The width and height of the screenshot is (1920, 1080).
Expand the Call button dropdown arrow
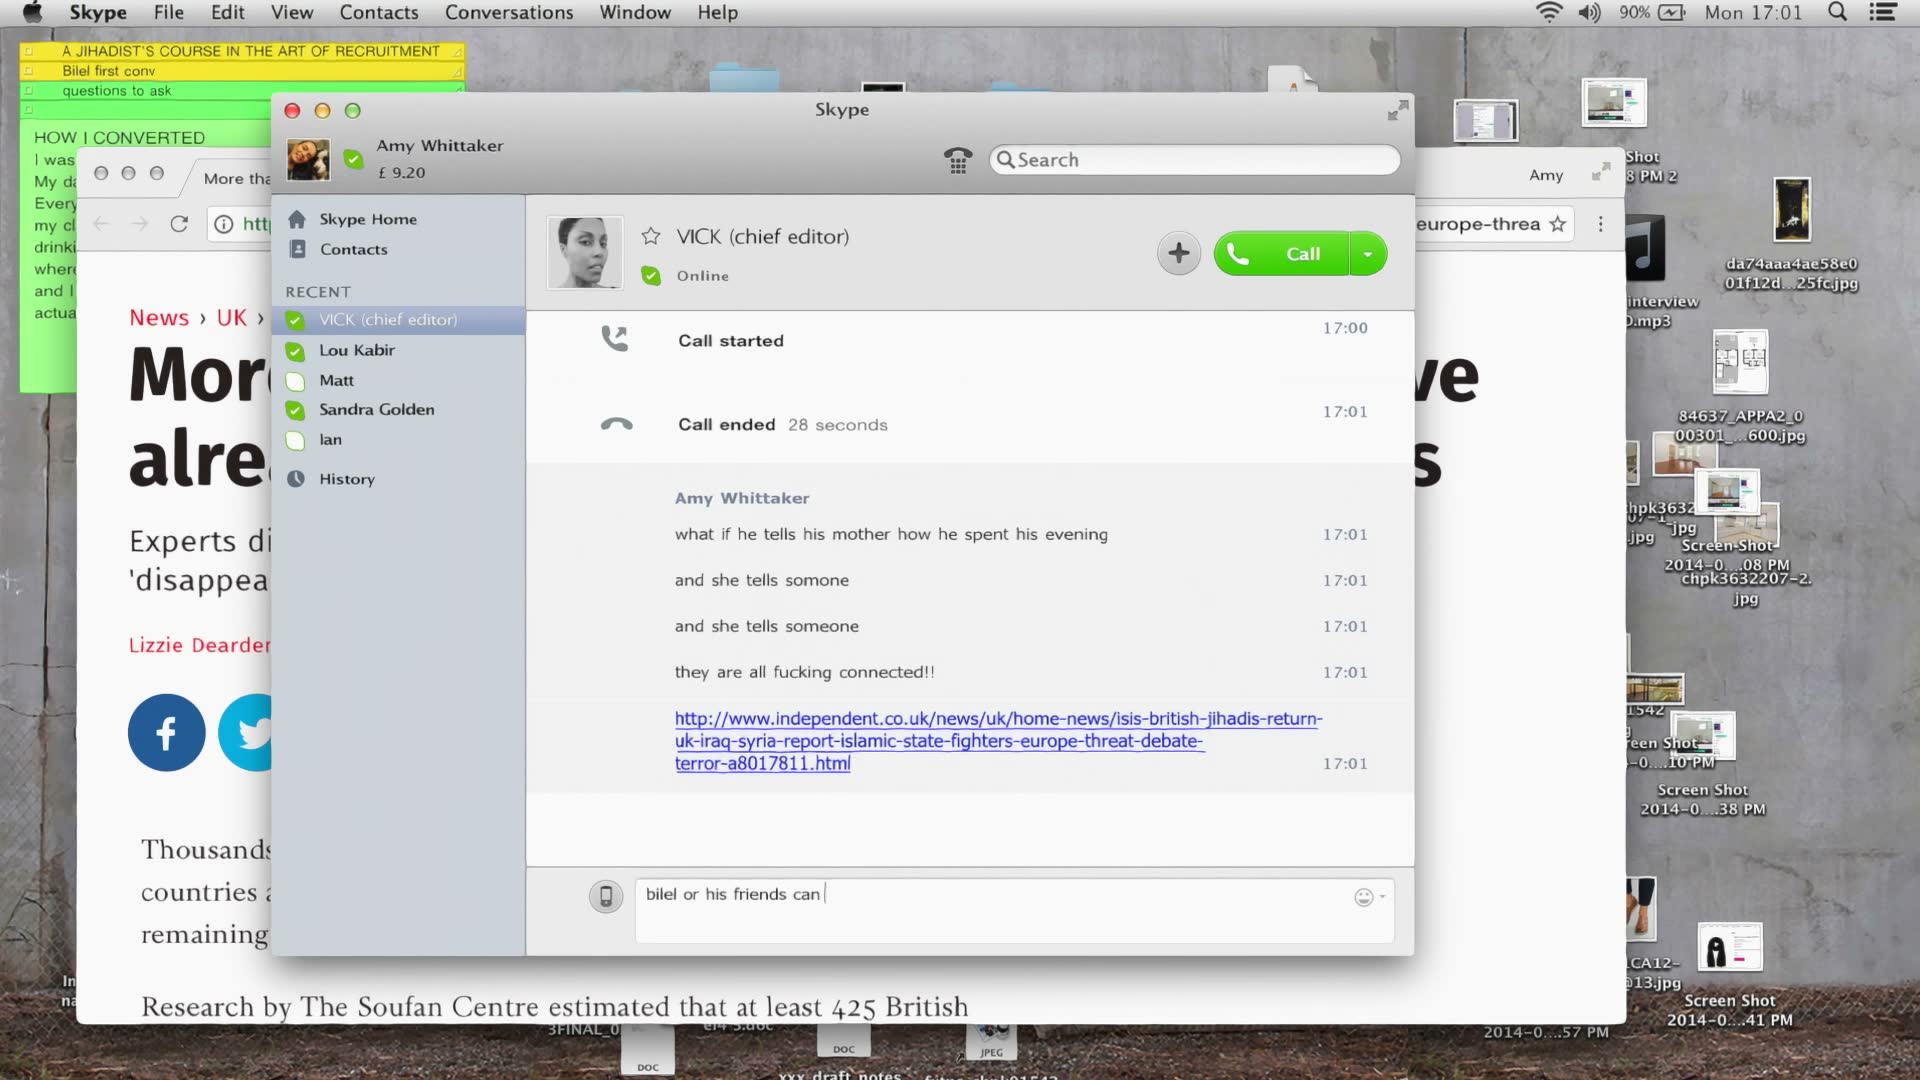point(1368,254)
